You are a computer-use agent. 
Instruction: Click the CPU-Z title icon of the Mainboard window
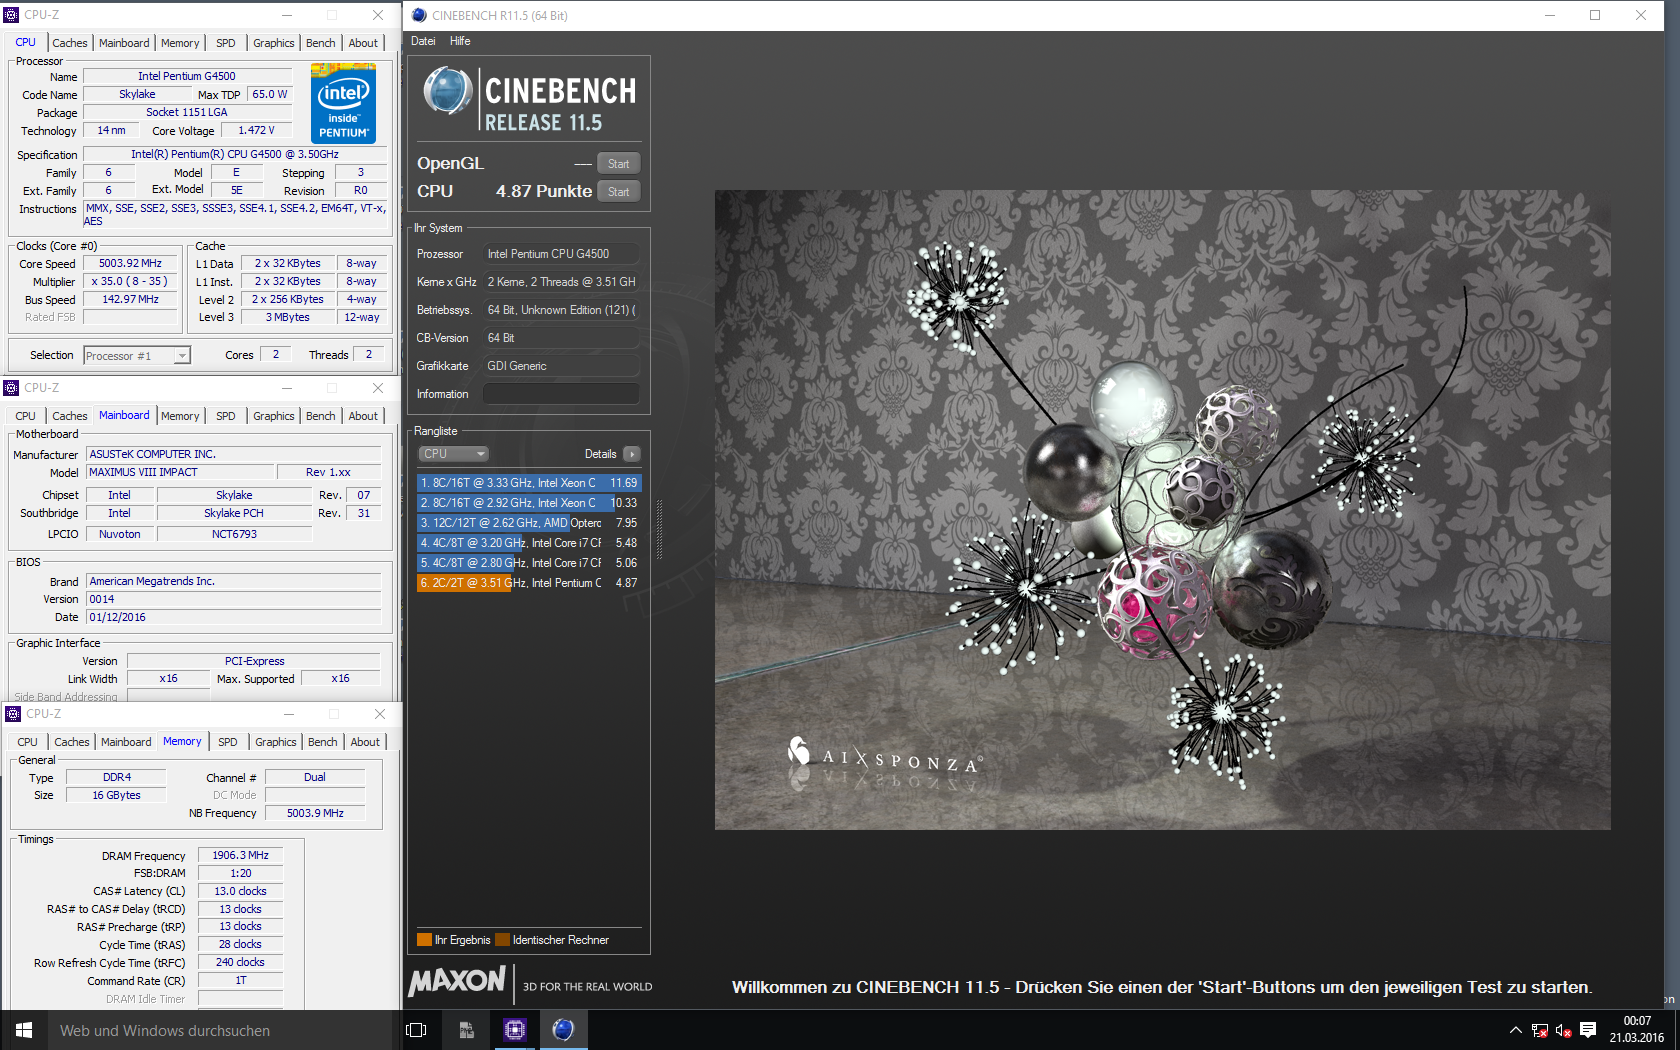(x=12, y=388)
